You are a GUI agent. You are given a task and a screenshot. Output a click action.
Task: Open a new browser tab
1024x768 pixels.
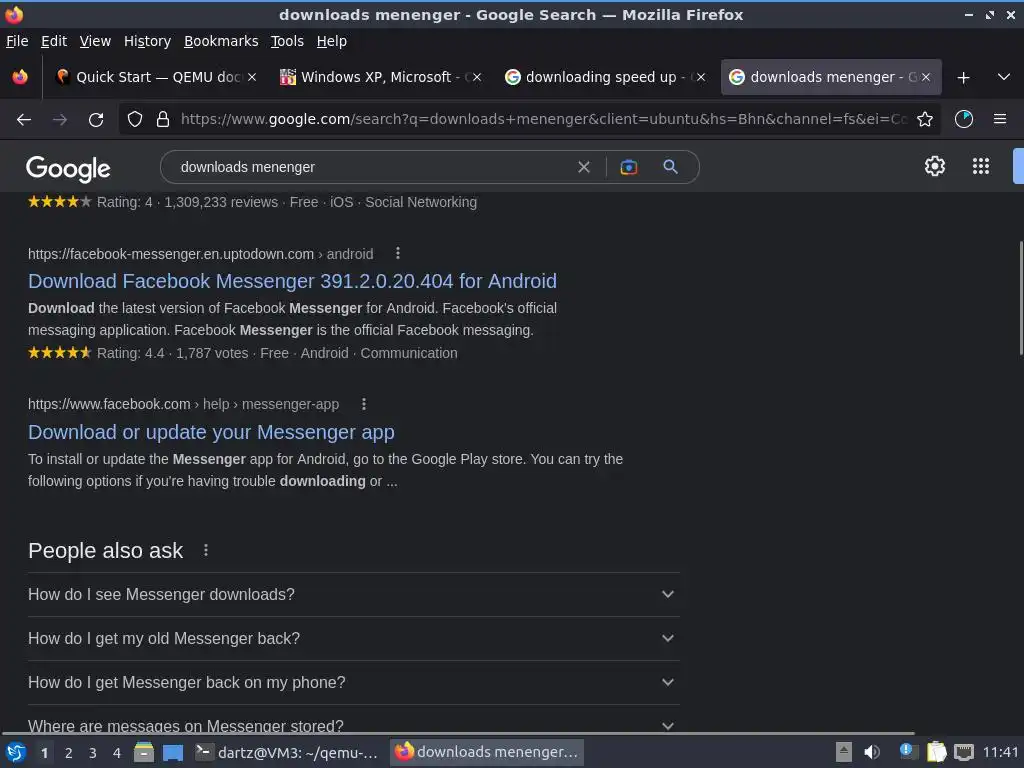click(x=963, y=77)
